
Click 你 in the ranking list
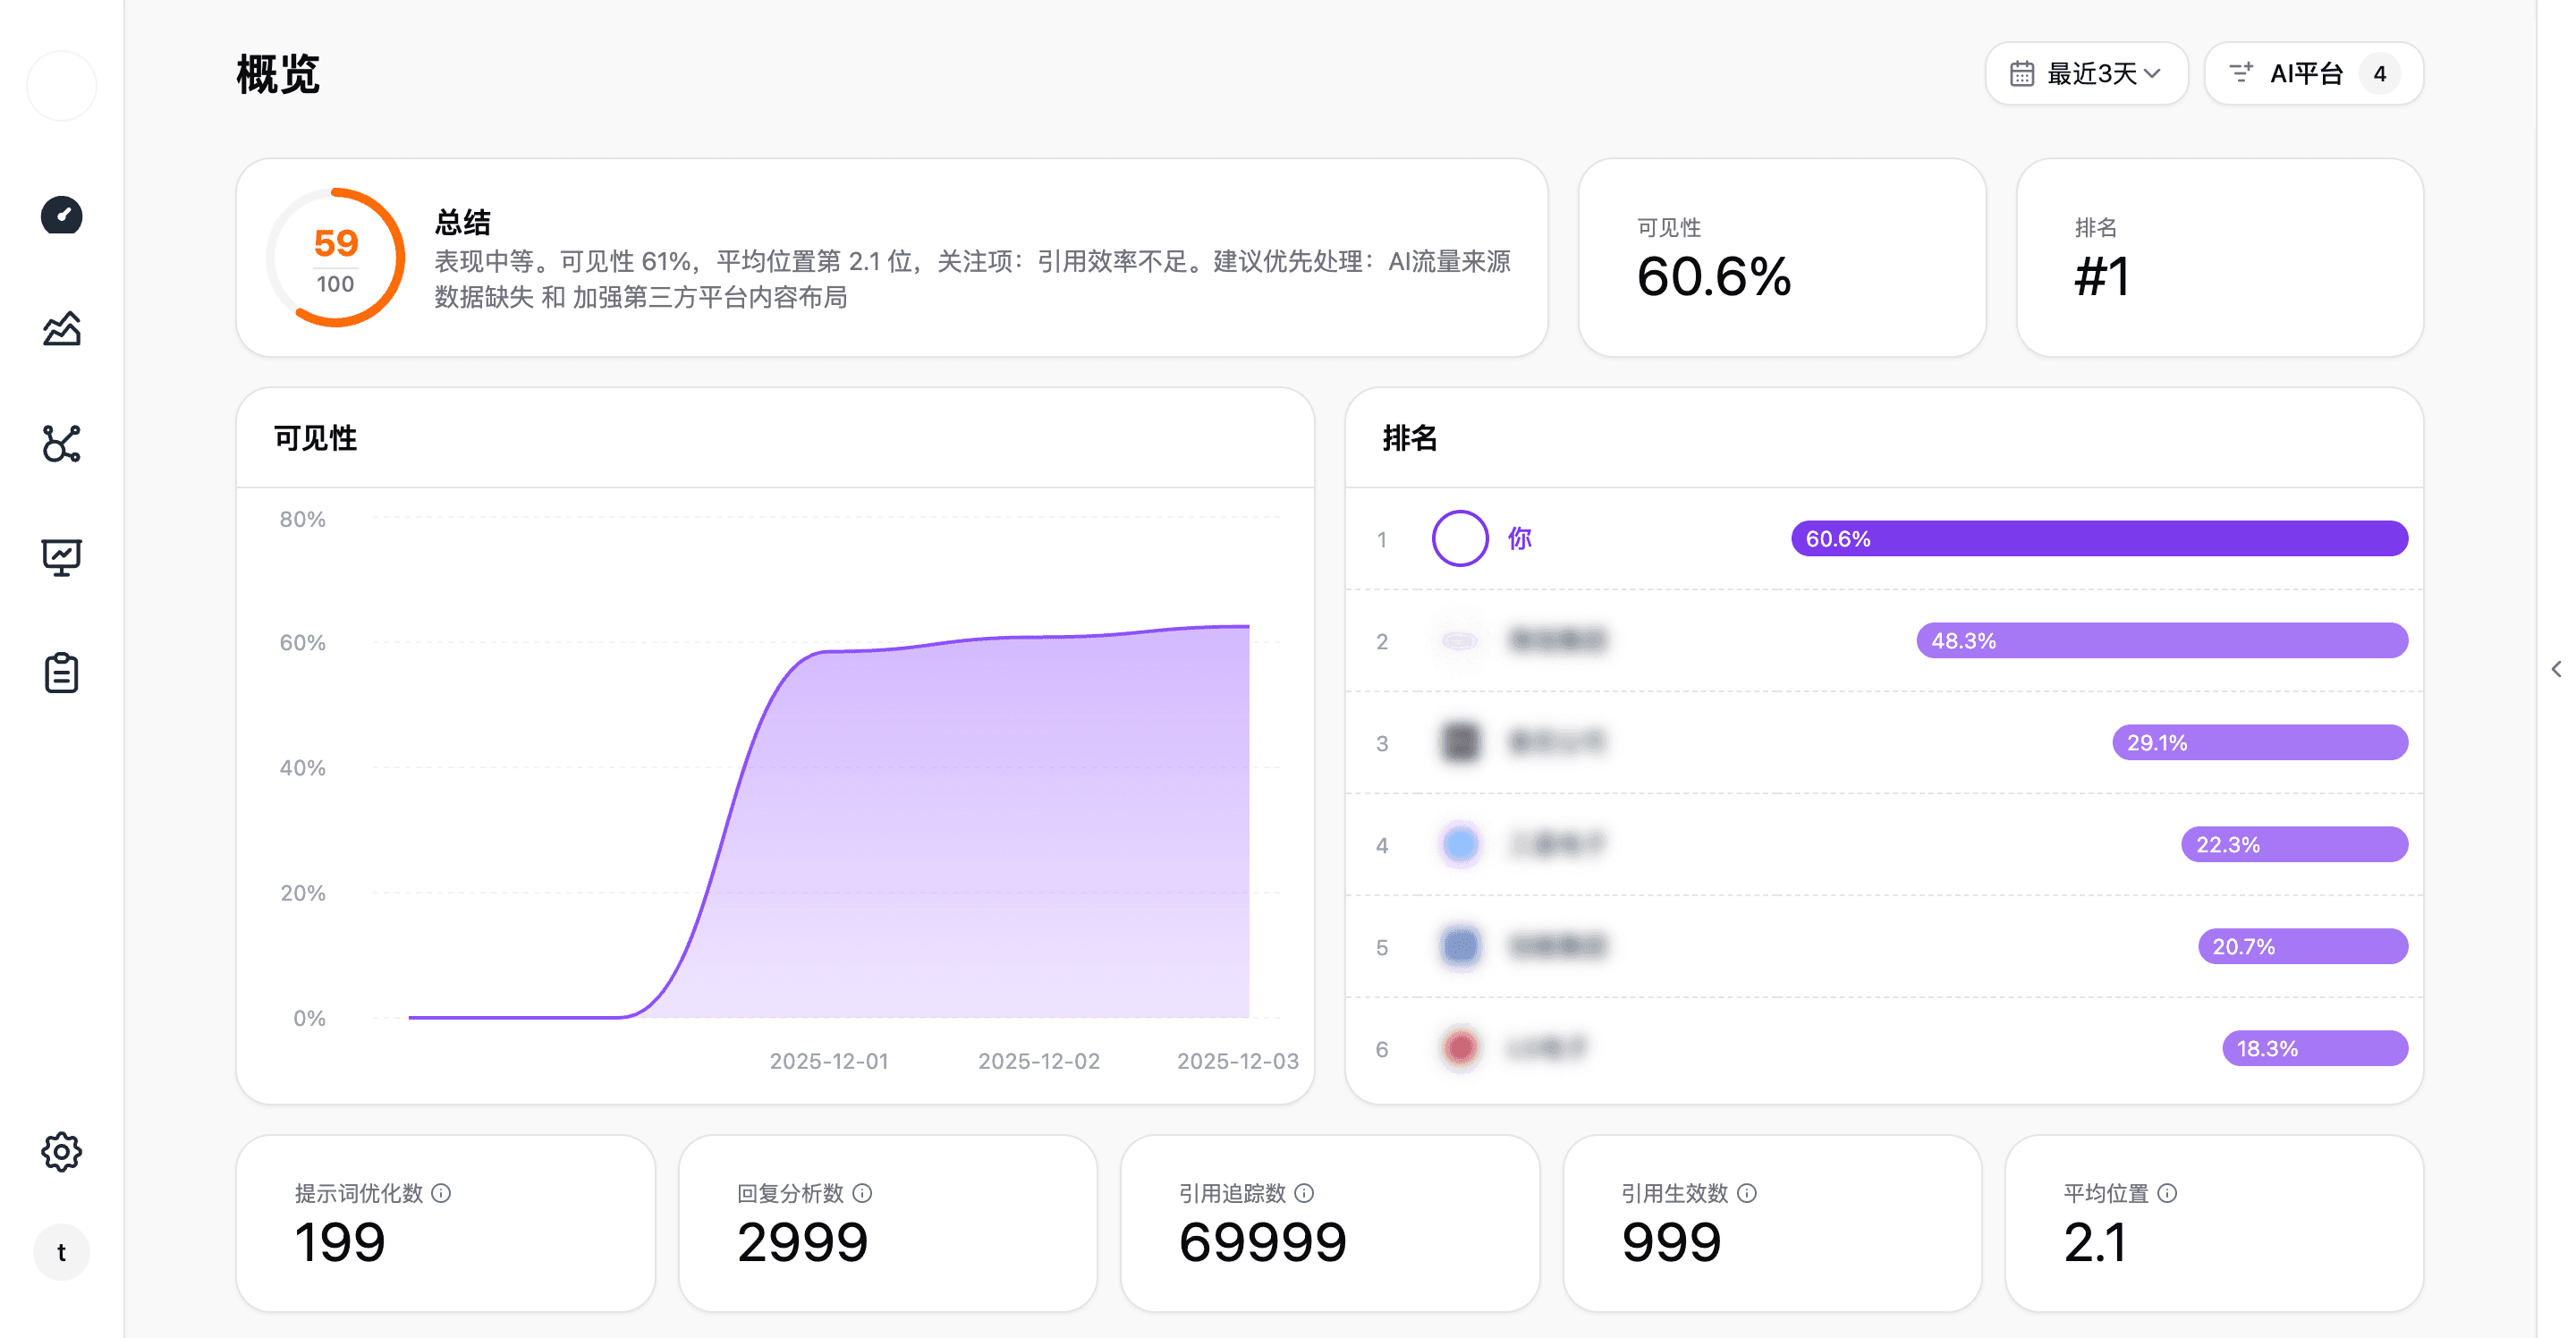click(1521, 538)
